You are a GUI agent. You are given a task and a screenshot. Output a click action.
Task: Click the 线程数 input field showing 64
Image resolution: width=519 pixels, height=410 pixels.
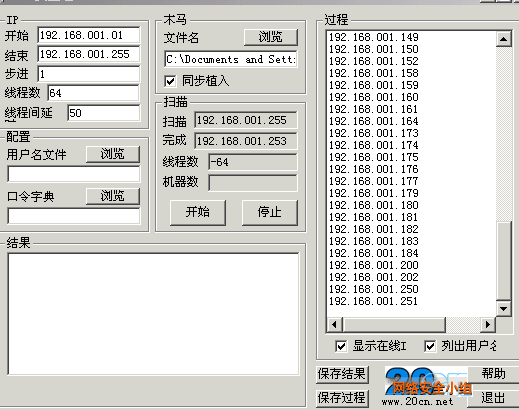click(93, 93)
